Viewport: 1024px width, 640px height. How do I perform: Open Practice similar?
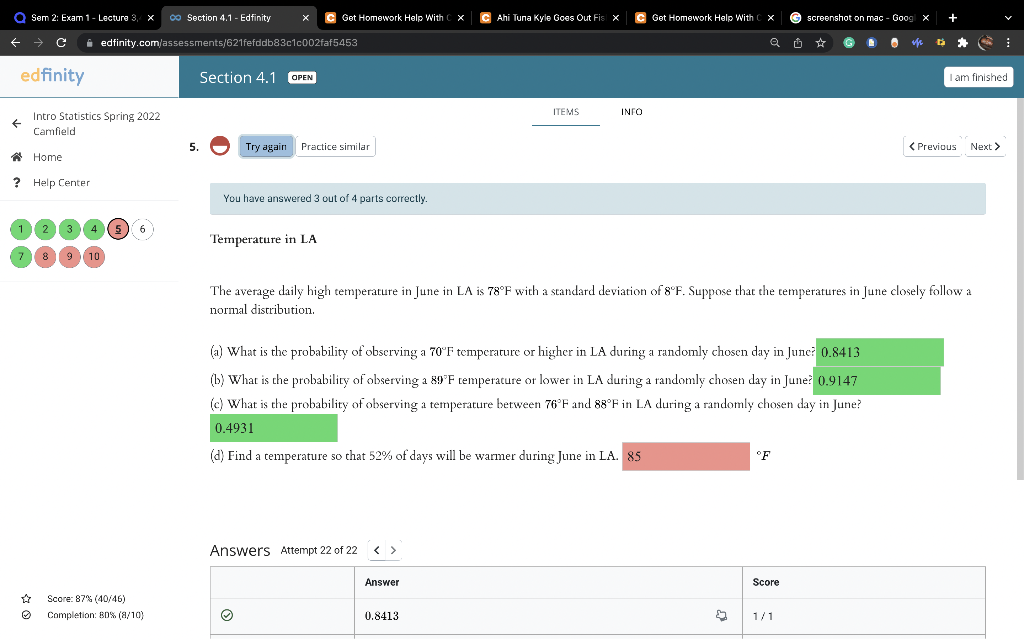point(336,145)
